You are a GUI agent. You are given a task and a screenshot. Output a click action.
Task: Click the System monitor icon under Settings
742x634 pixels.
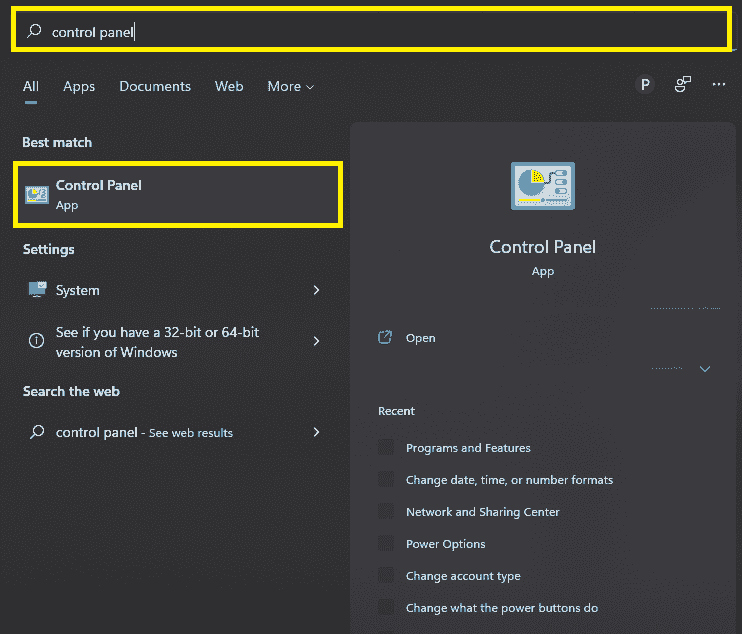click(37, 290)
